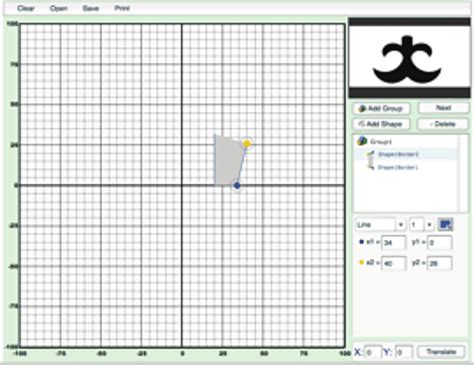Open the Open menu item
Viewport: 474px width, 365px height.
(59, 8)
